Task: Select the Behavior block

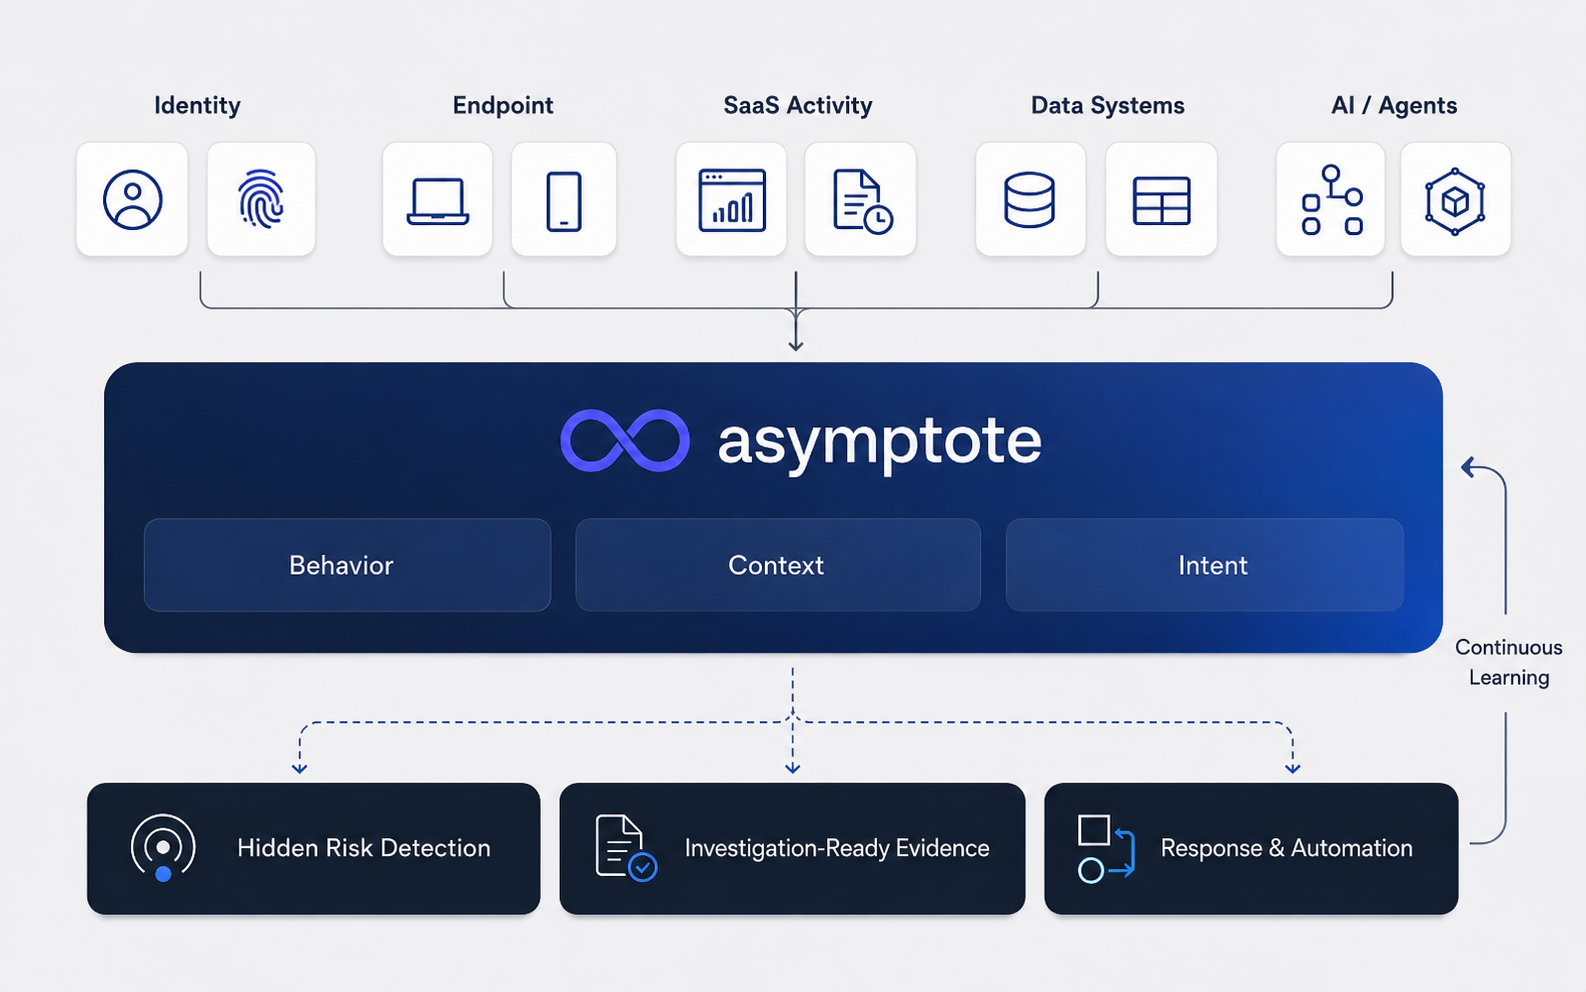Action: tap(347, 565)
